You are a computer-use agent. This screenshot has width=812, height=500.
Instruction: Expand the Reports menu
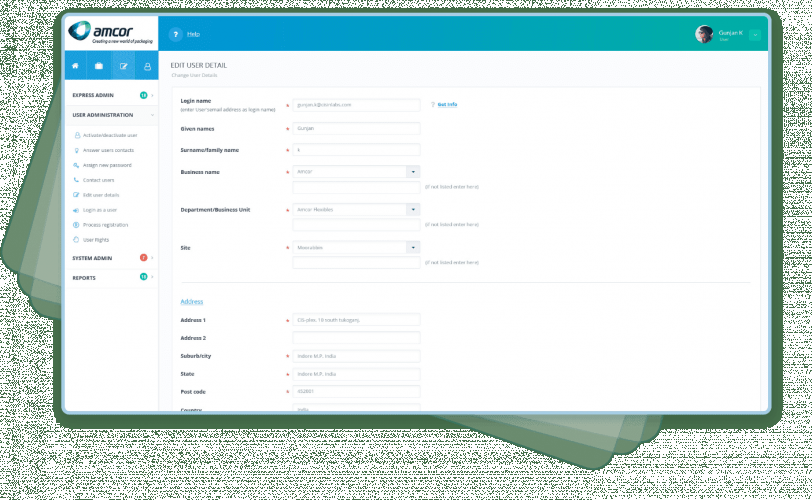tap(111, 277)
